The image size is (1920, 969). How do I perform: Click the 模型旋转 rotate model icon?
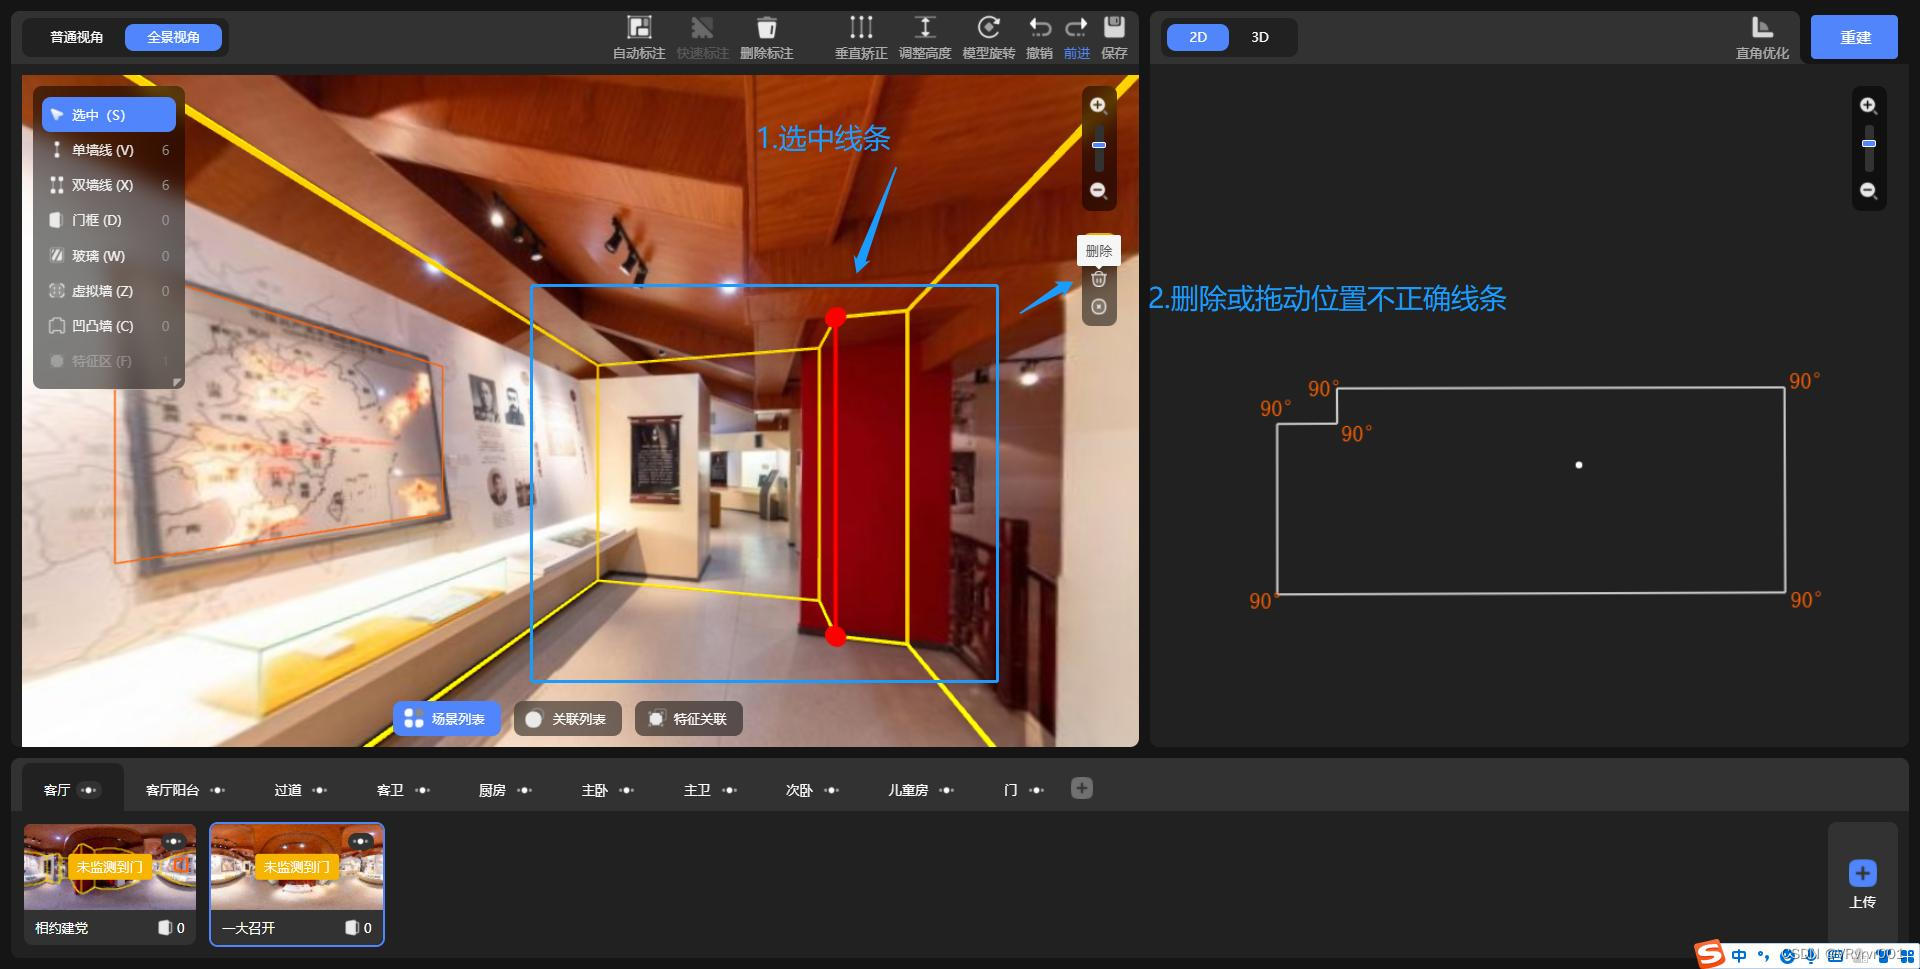[x=988, y=27]
